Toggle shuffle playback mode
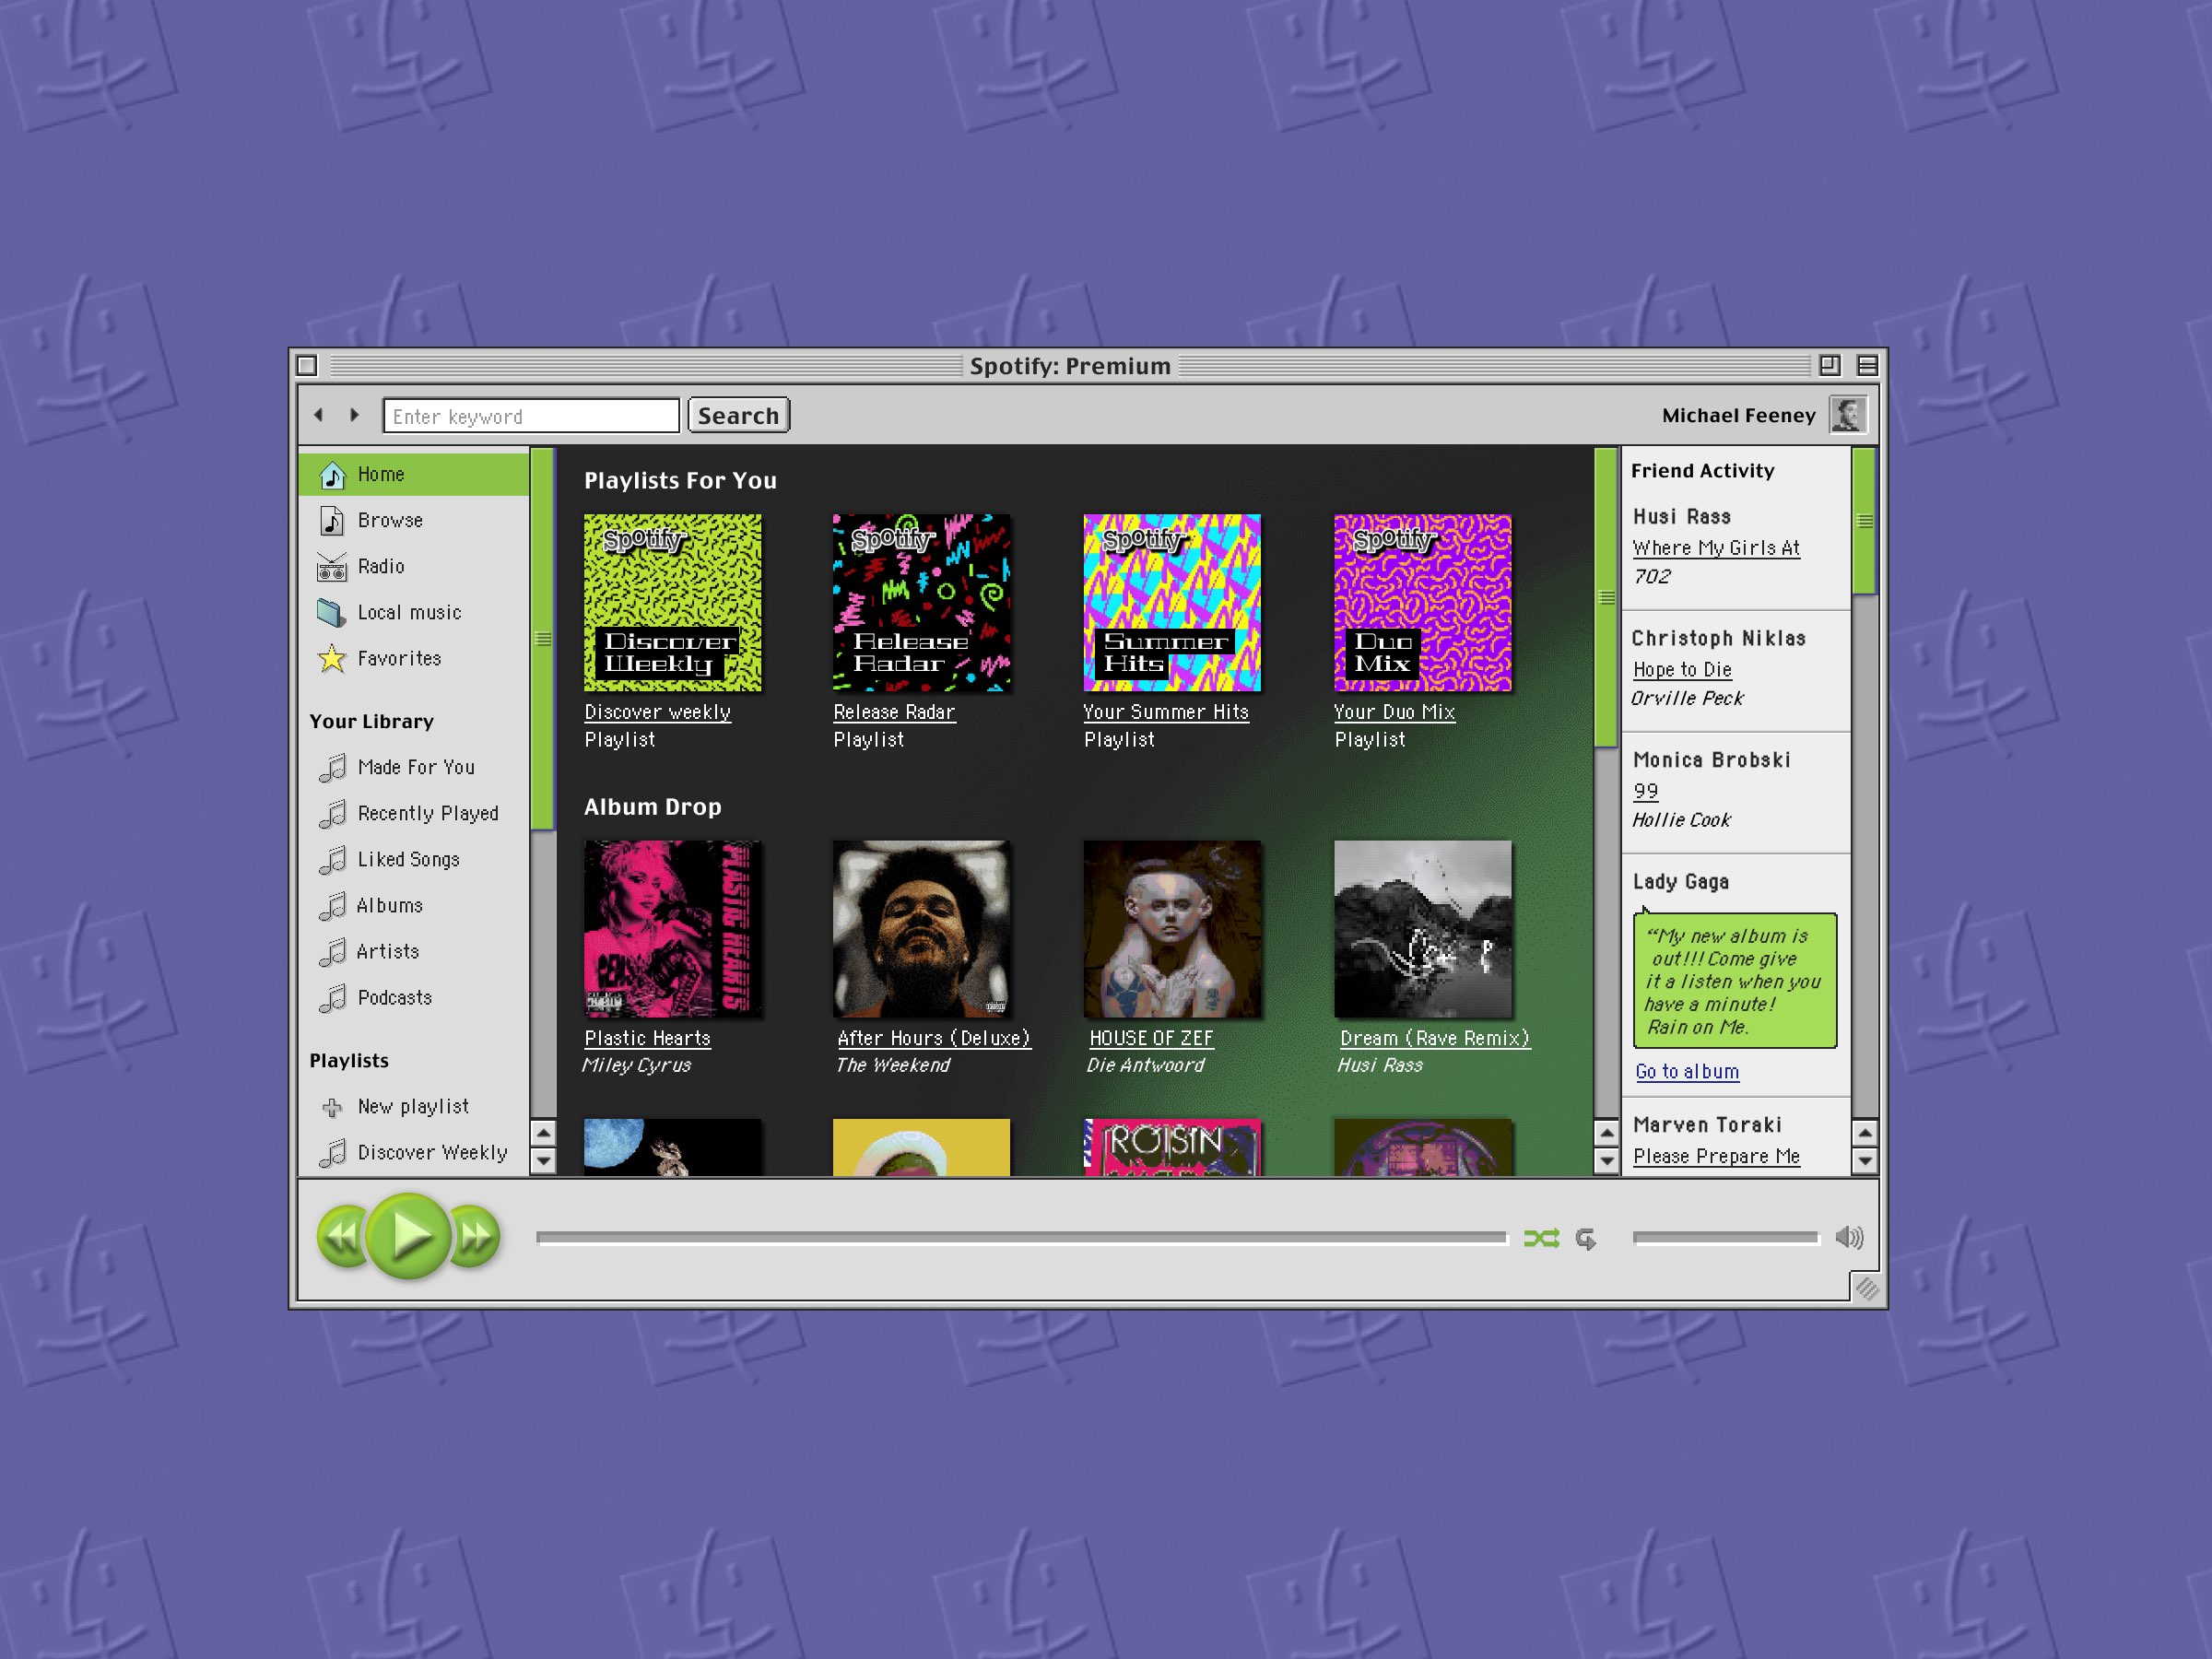Viewport: 2212px width, 1659px height. [x=1542, y=1237]
